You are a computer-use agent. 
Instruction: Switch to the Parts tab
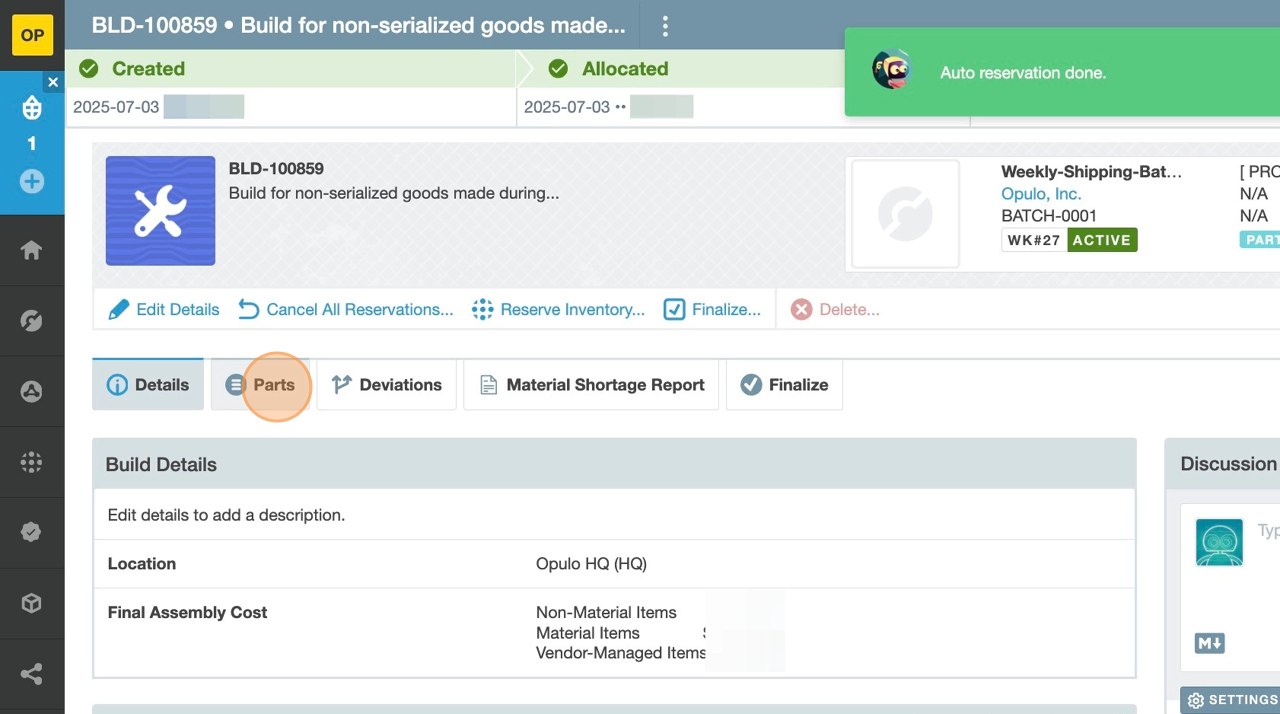tap(260, 385)
